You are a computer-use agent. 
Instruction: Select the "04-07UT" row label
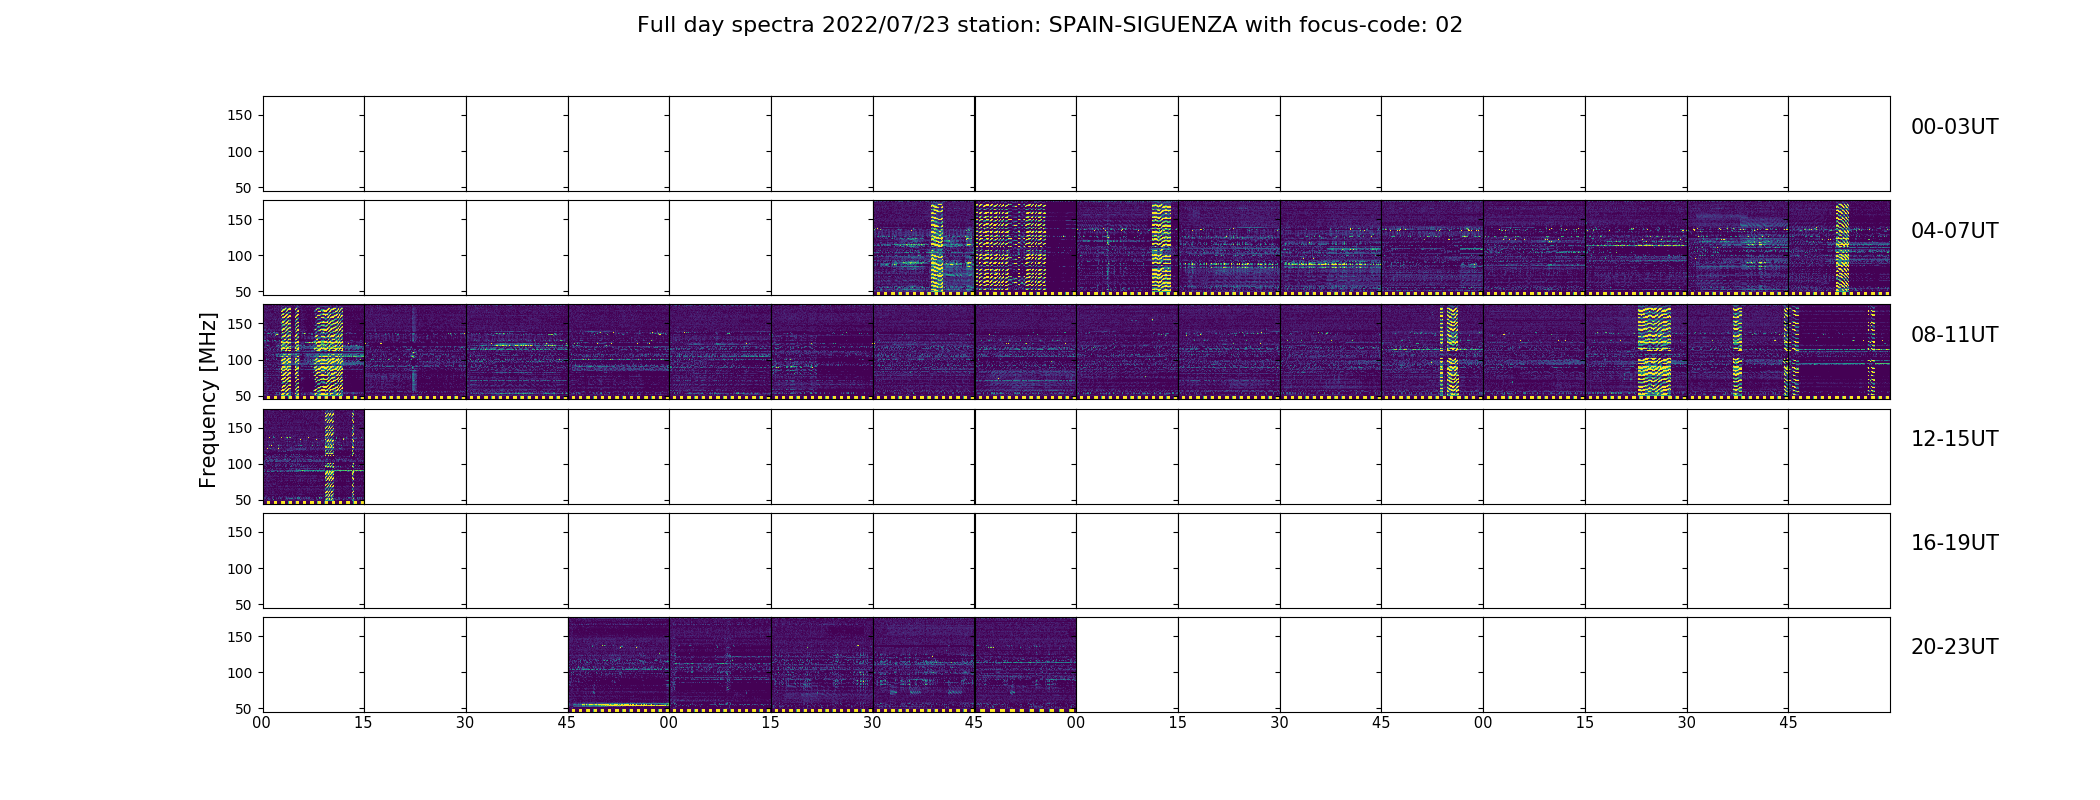pyautogui.click(x=1954, y=231)
